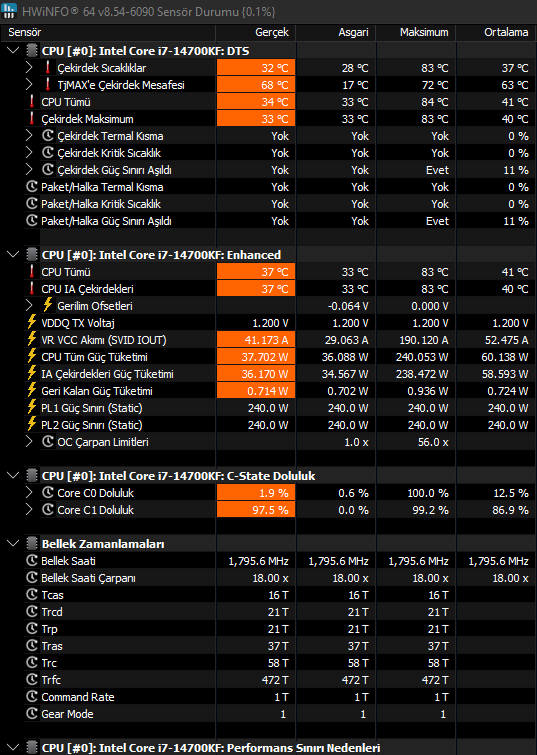Collapse the Bellek Zamanlamaları group
Image resolution: width=537 pixels, height=755 pixels.
13,544
